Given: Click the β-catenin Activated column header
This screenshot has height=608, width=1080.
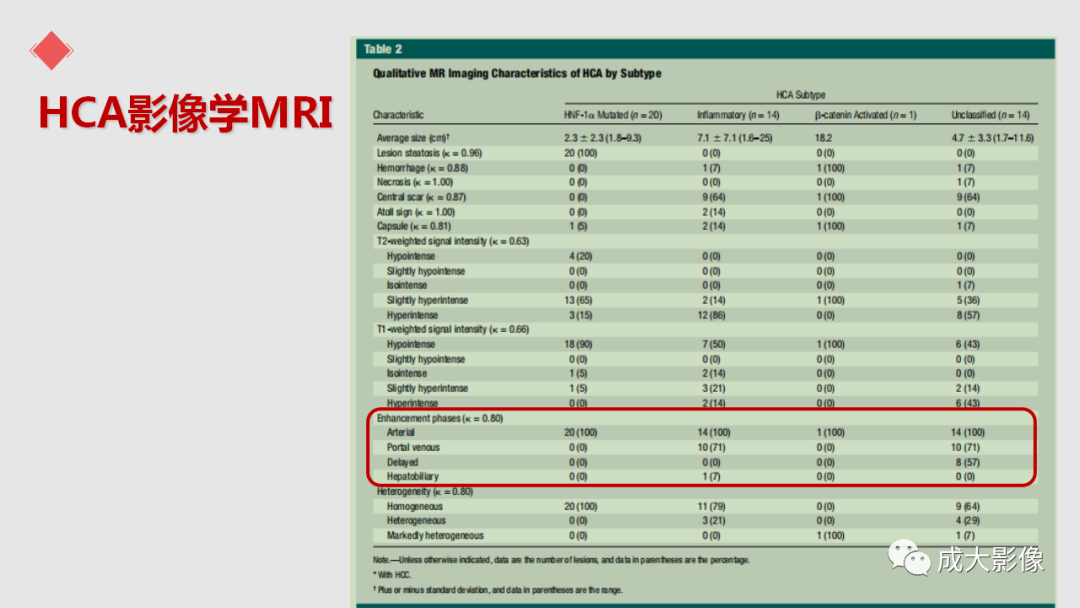Looking at the screenshot, I should (865, 115).
